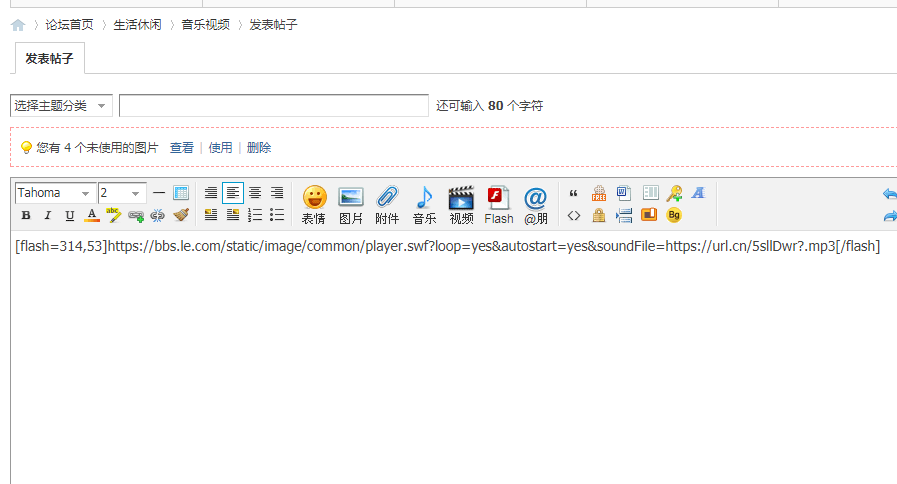The height and width of the screenshot is (484, 897).
Task: Select the 发表帖子 tab
Action: pos(49,58)
